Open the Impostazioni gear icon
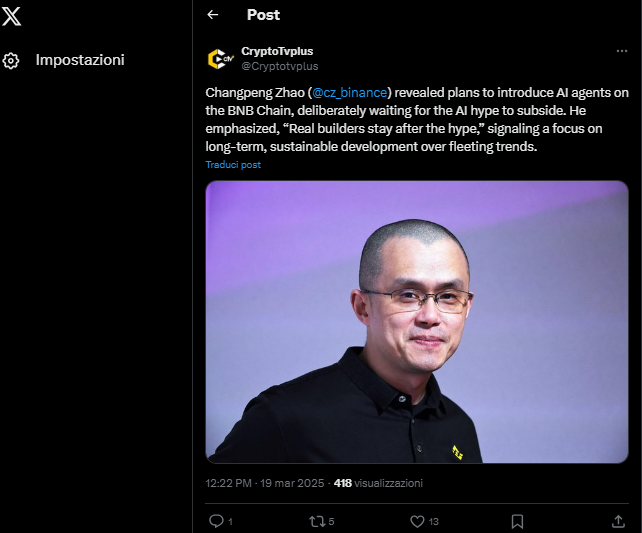Screen dimensions: 642x533 [x=11, y=60]
